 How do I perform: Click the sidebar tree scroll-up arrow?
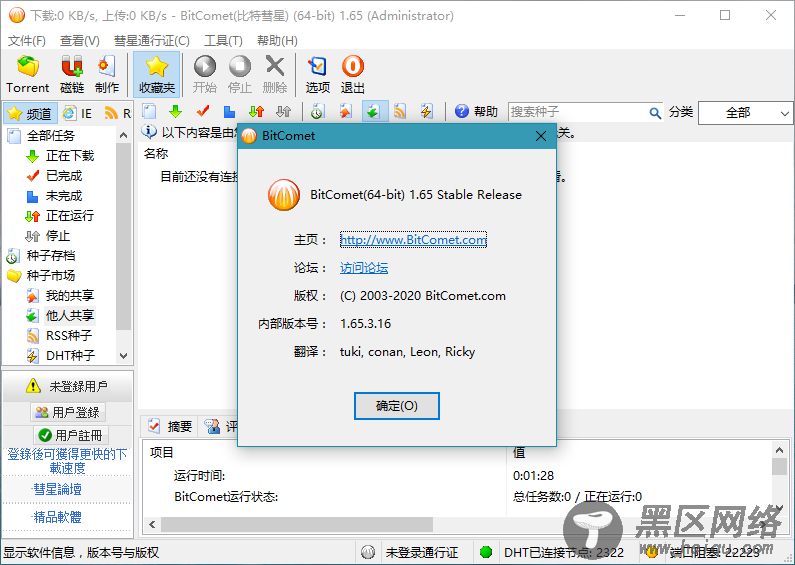click(123, 135)
